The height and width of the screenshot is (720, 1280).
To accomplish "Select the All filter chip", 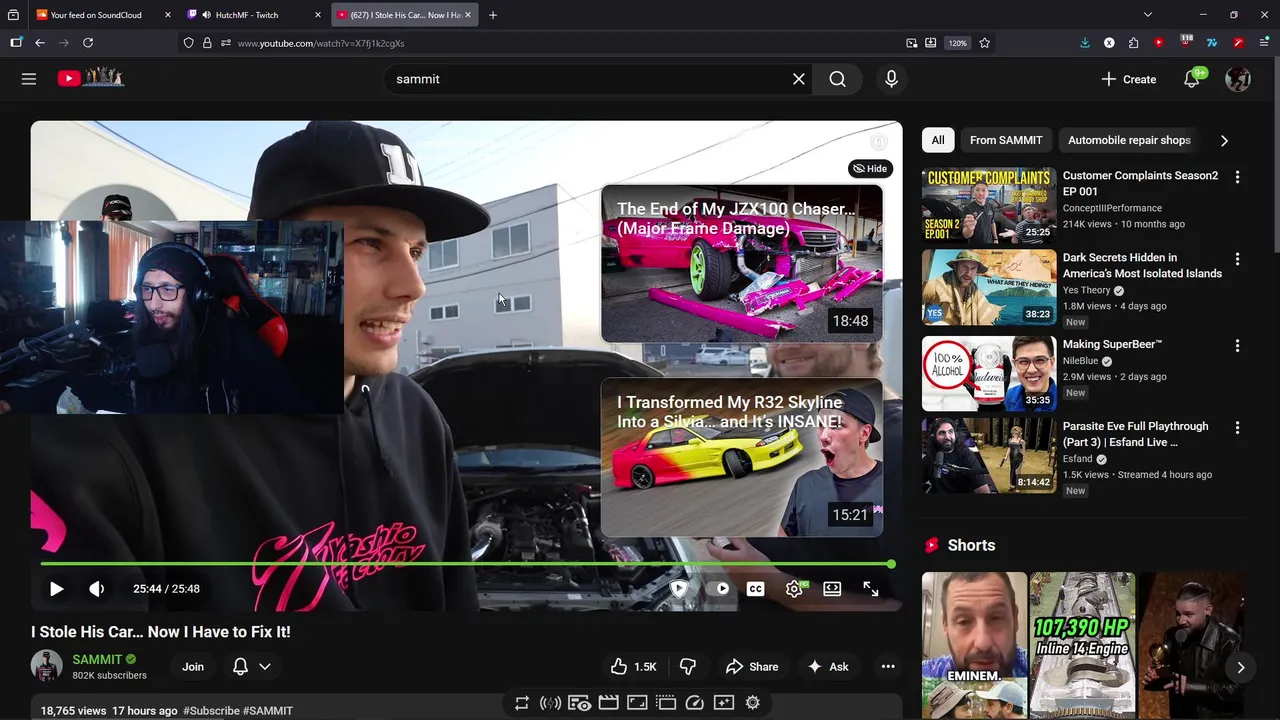I will 938,140.
